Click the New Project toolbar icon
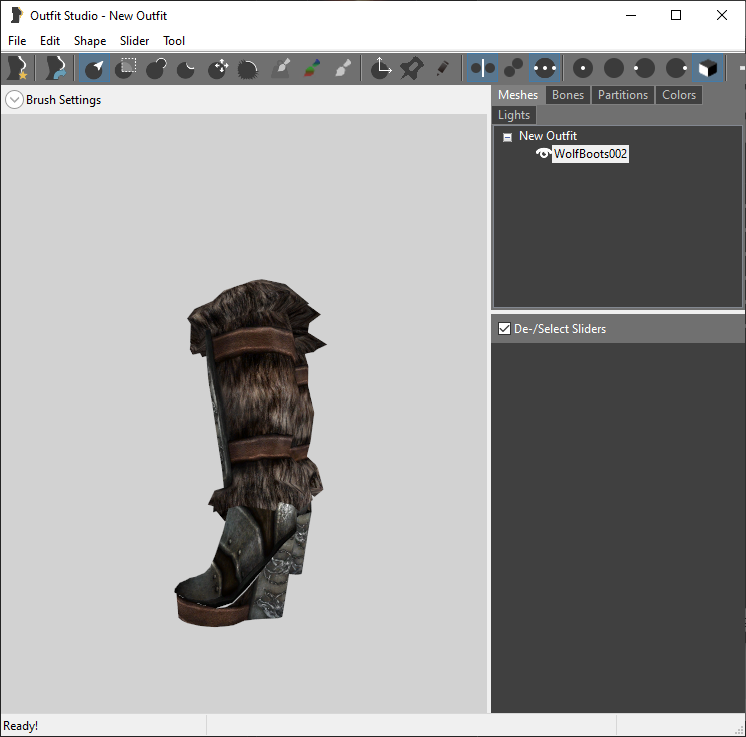This screenshot has width=746, height=737. [18, 68]
